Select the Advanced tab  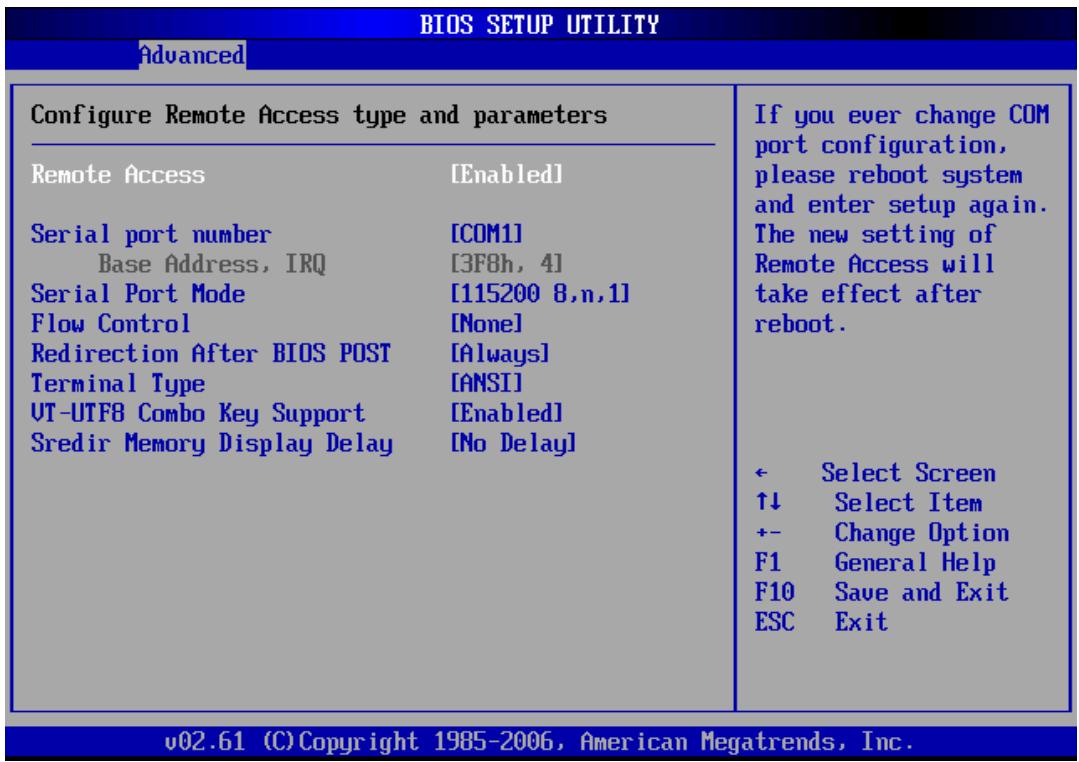pyautogui.click(x=192, y=54)
